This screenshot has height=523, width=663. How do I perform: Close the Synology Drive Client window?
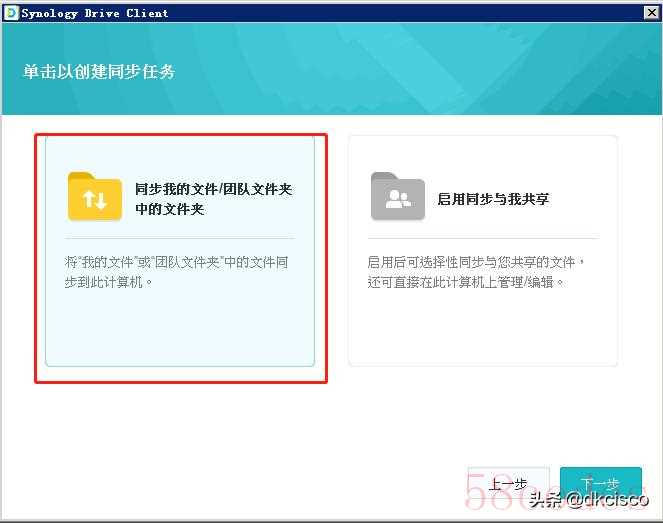652,13
